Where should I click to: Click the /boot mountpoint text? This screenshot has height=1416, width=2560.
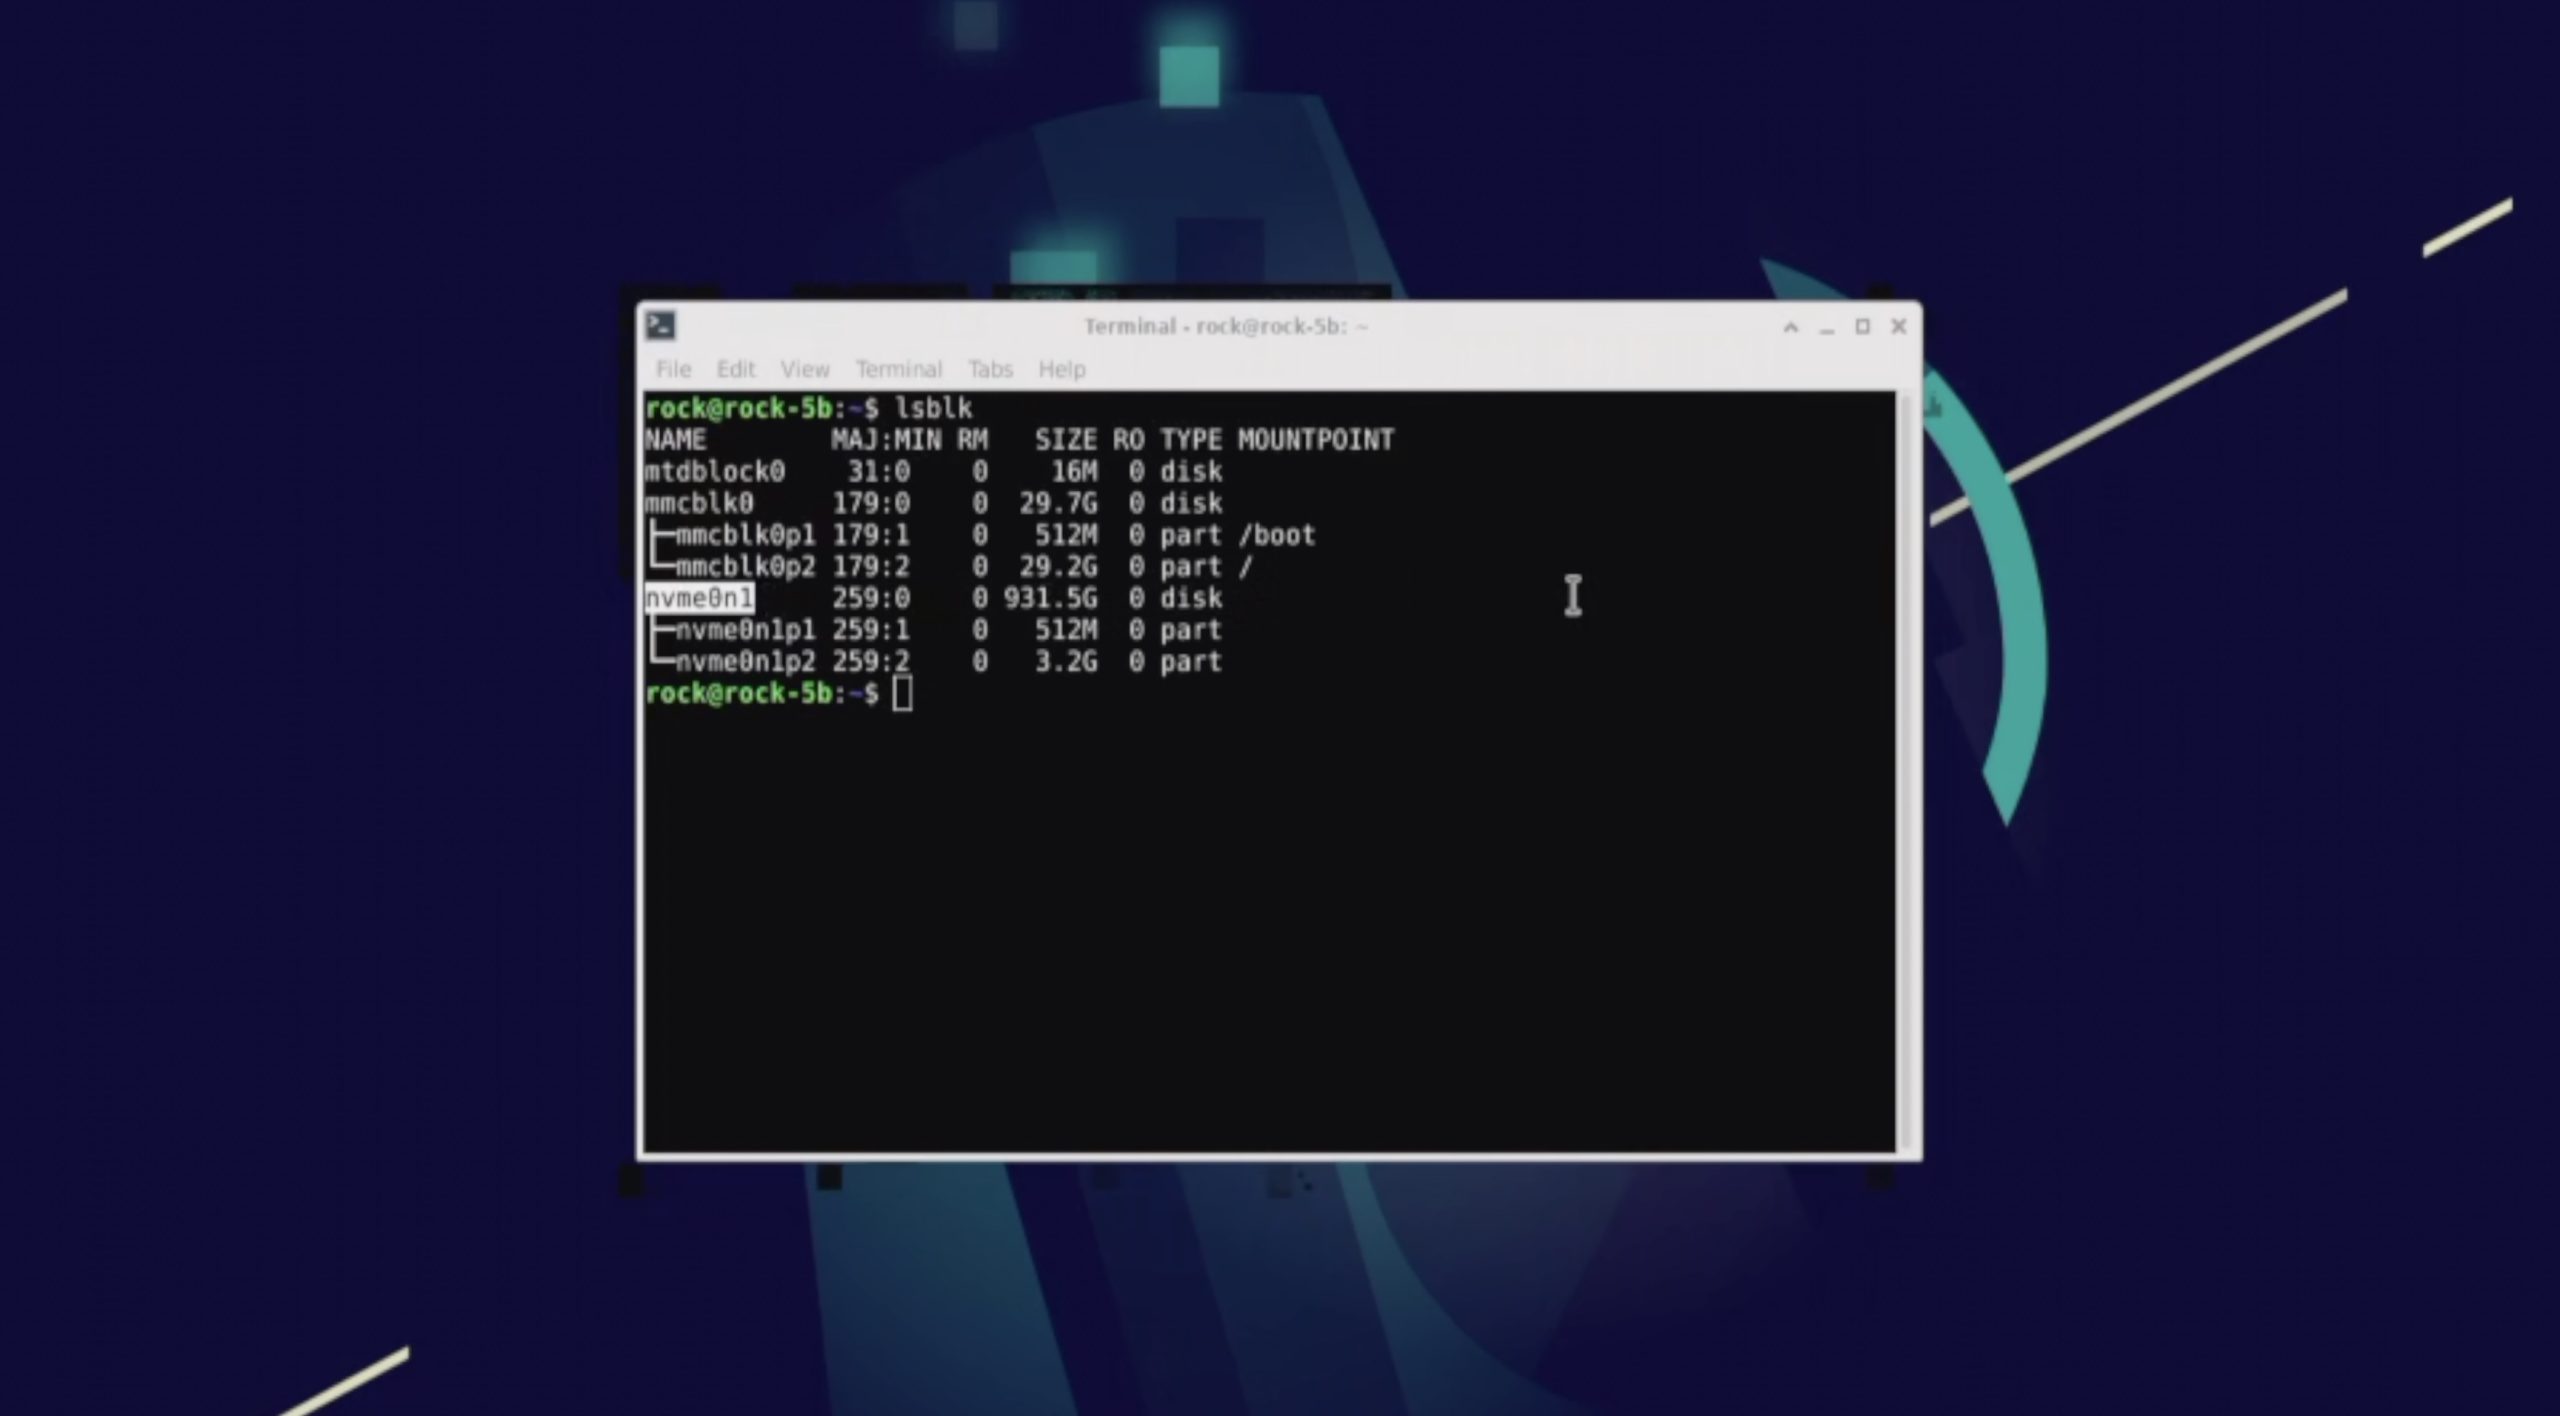(x=1277, y=535)
